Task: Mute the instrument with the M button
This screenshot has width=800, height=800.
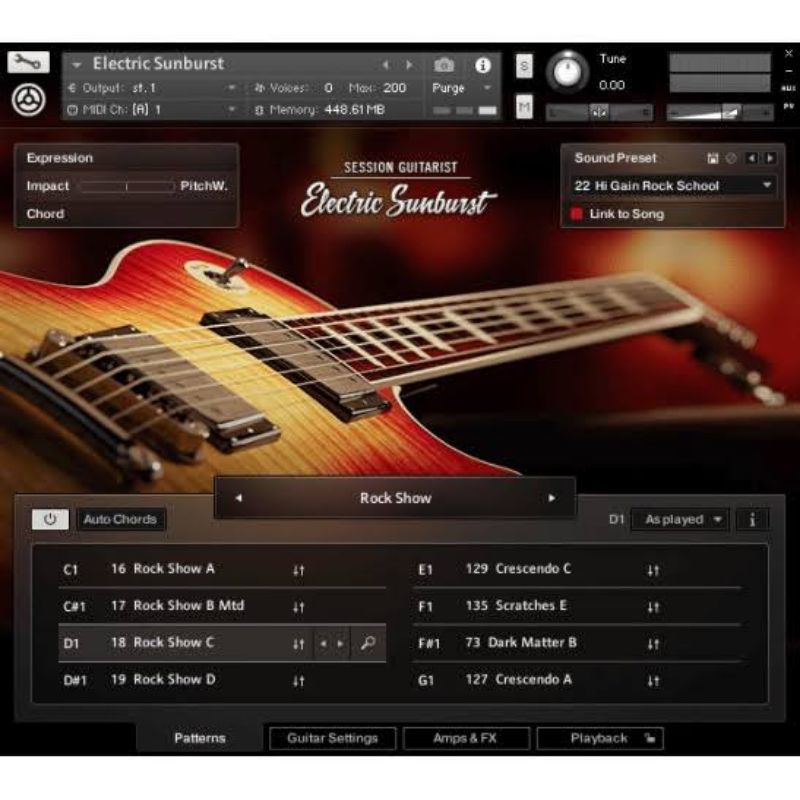Action: pyautogui.click(x=524, y=107)
